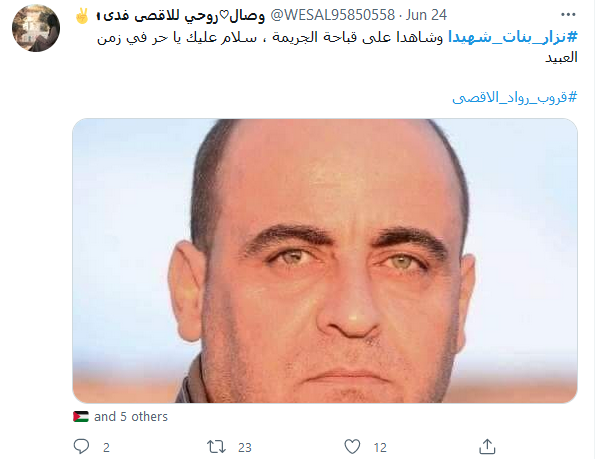Open the Jun 24 timestamp link
Screen dimensions: 595x459
(x=426, y=15)
